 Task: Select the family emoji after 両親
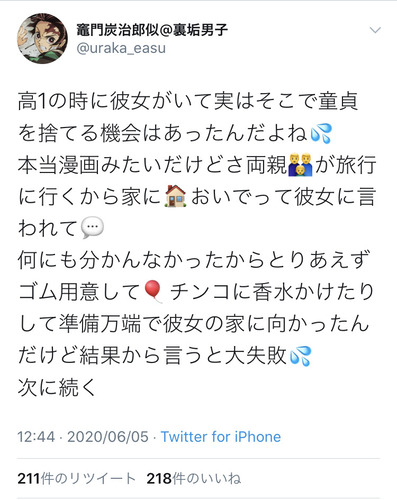tap(300, 165)
